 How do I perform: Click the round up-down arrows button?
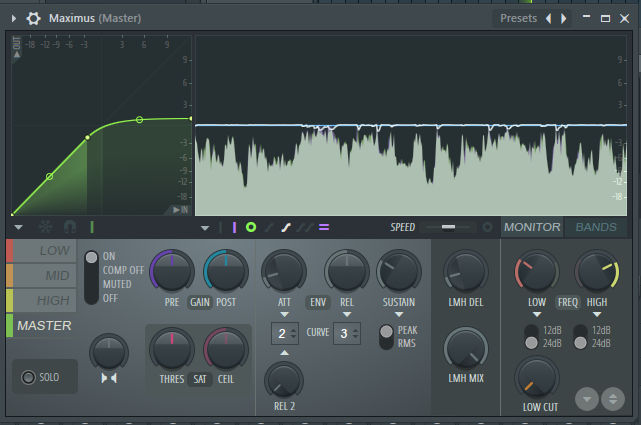[613, 399]
